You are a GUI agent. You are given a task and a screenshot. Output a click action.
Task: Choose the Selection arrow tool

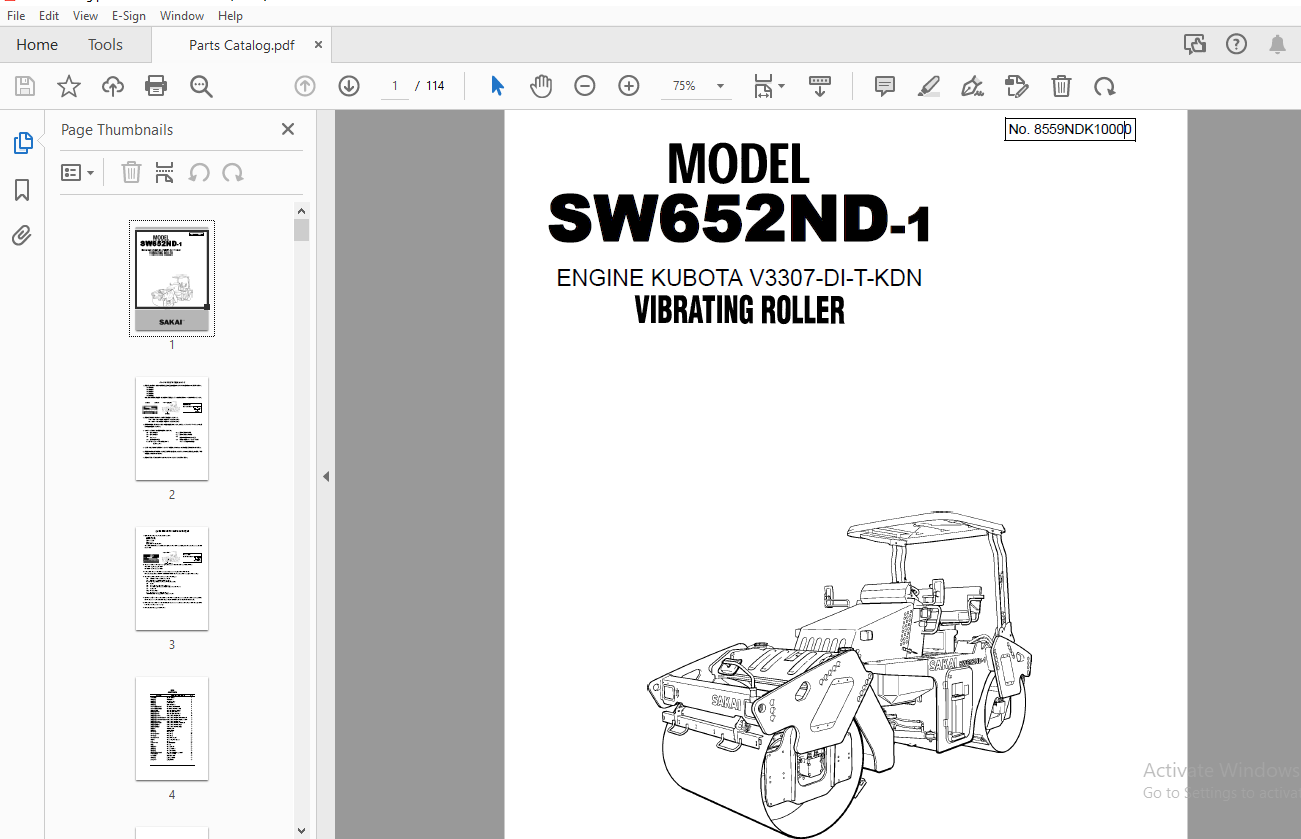coord(497,86)
